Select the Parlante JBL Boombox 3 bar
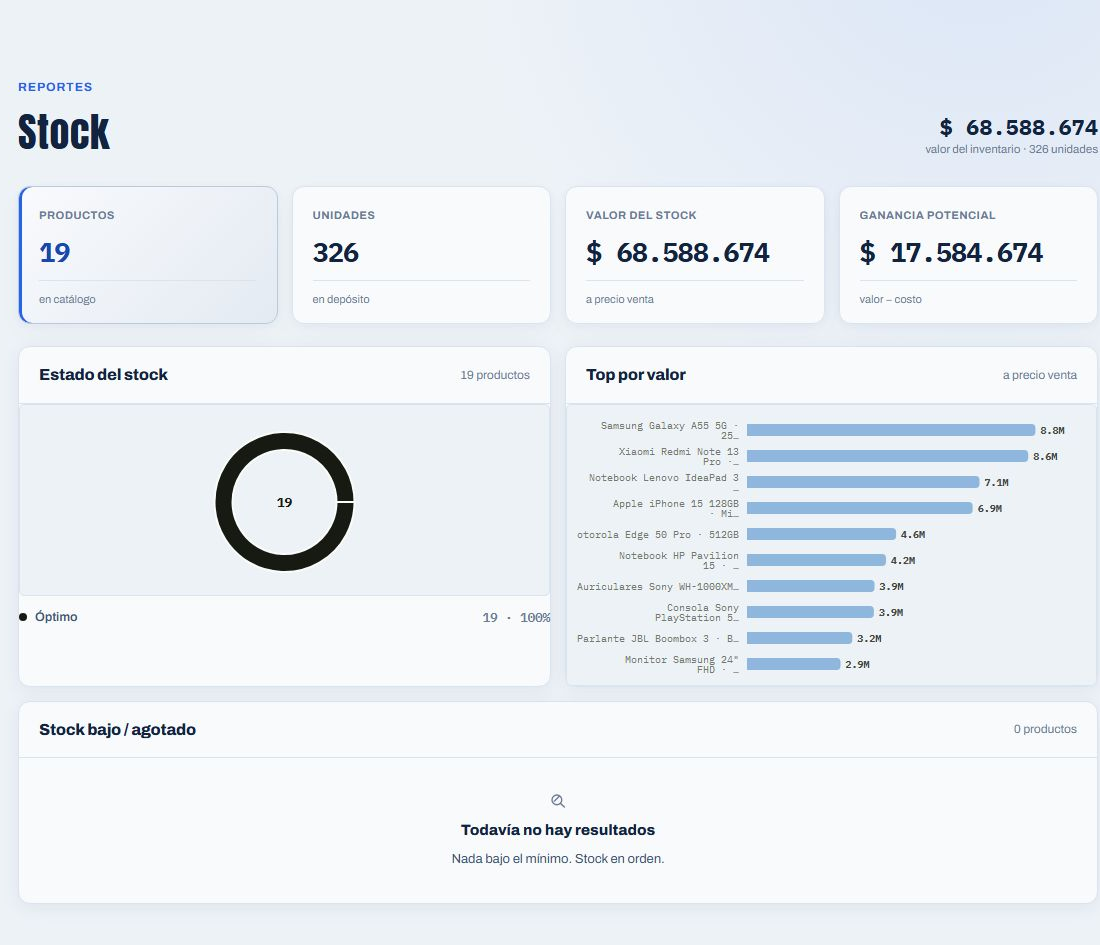Viewport: 1100px width, 945px height. coord(800,638)
